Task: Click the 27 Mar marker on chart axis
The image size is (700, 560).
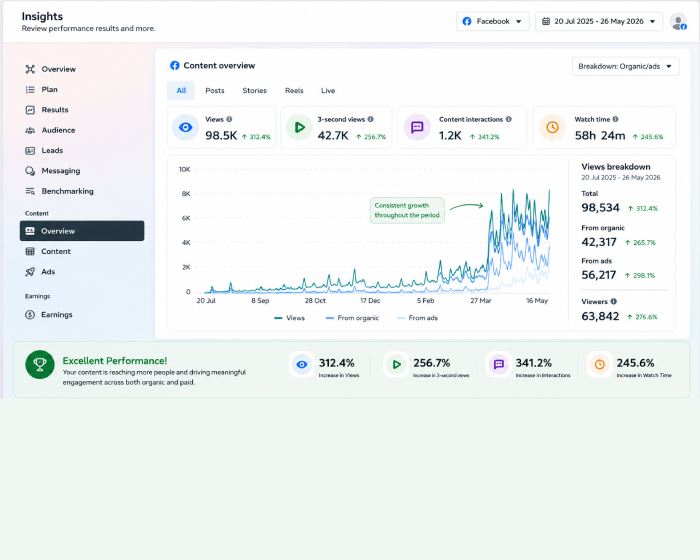Action: [x=480, y=301]
